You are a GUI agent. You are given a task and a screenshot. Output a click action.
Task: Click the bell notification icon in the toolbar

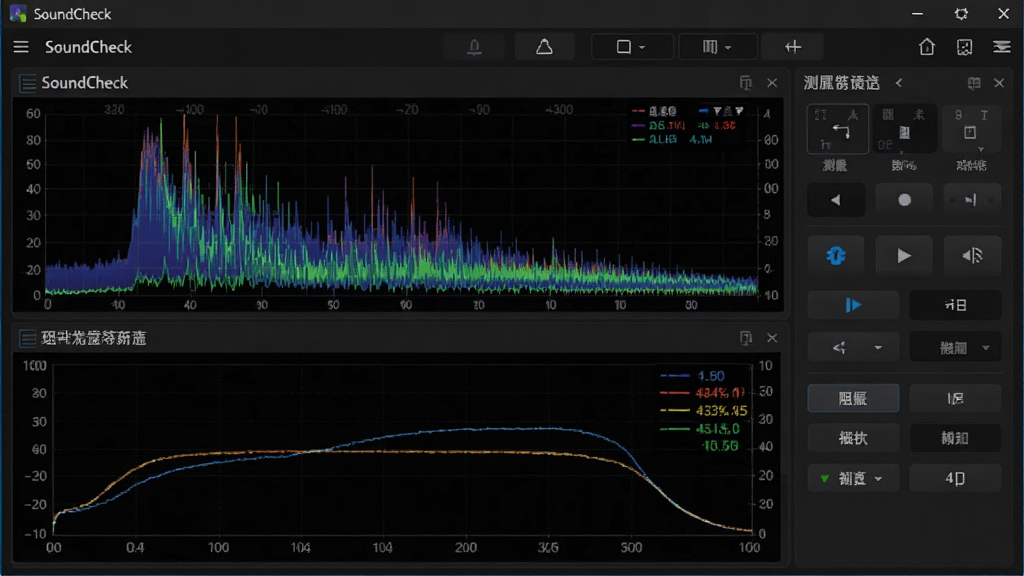pos(475,47)
